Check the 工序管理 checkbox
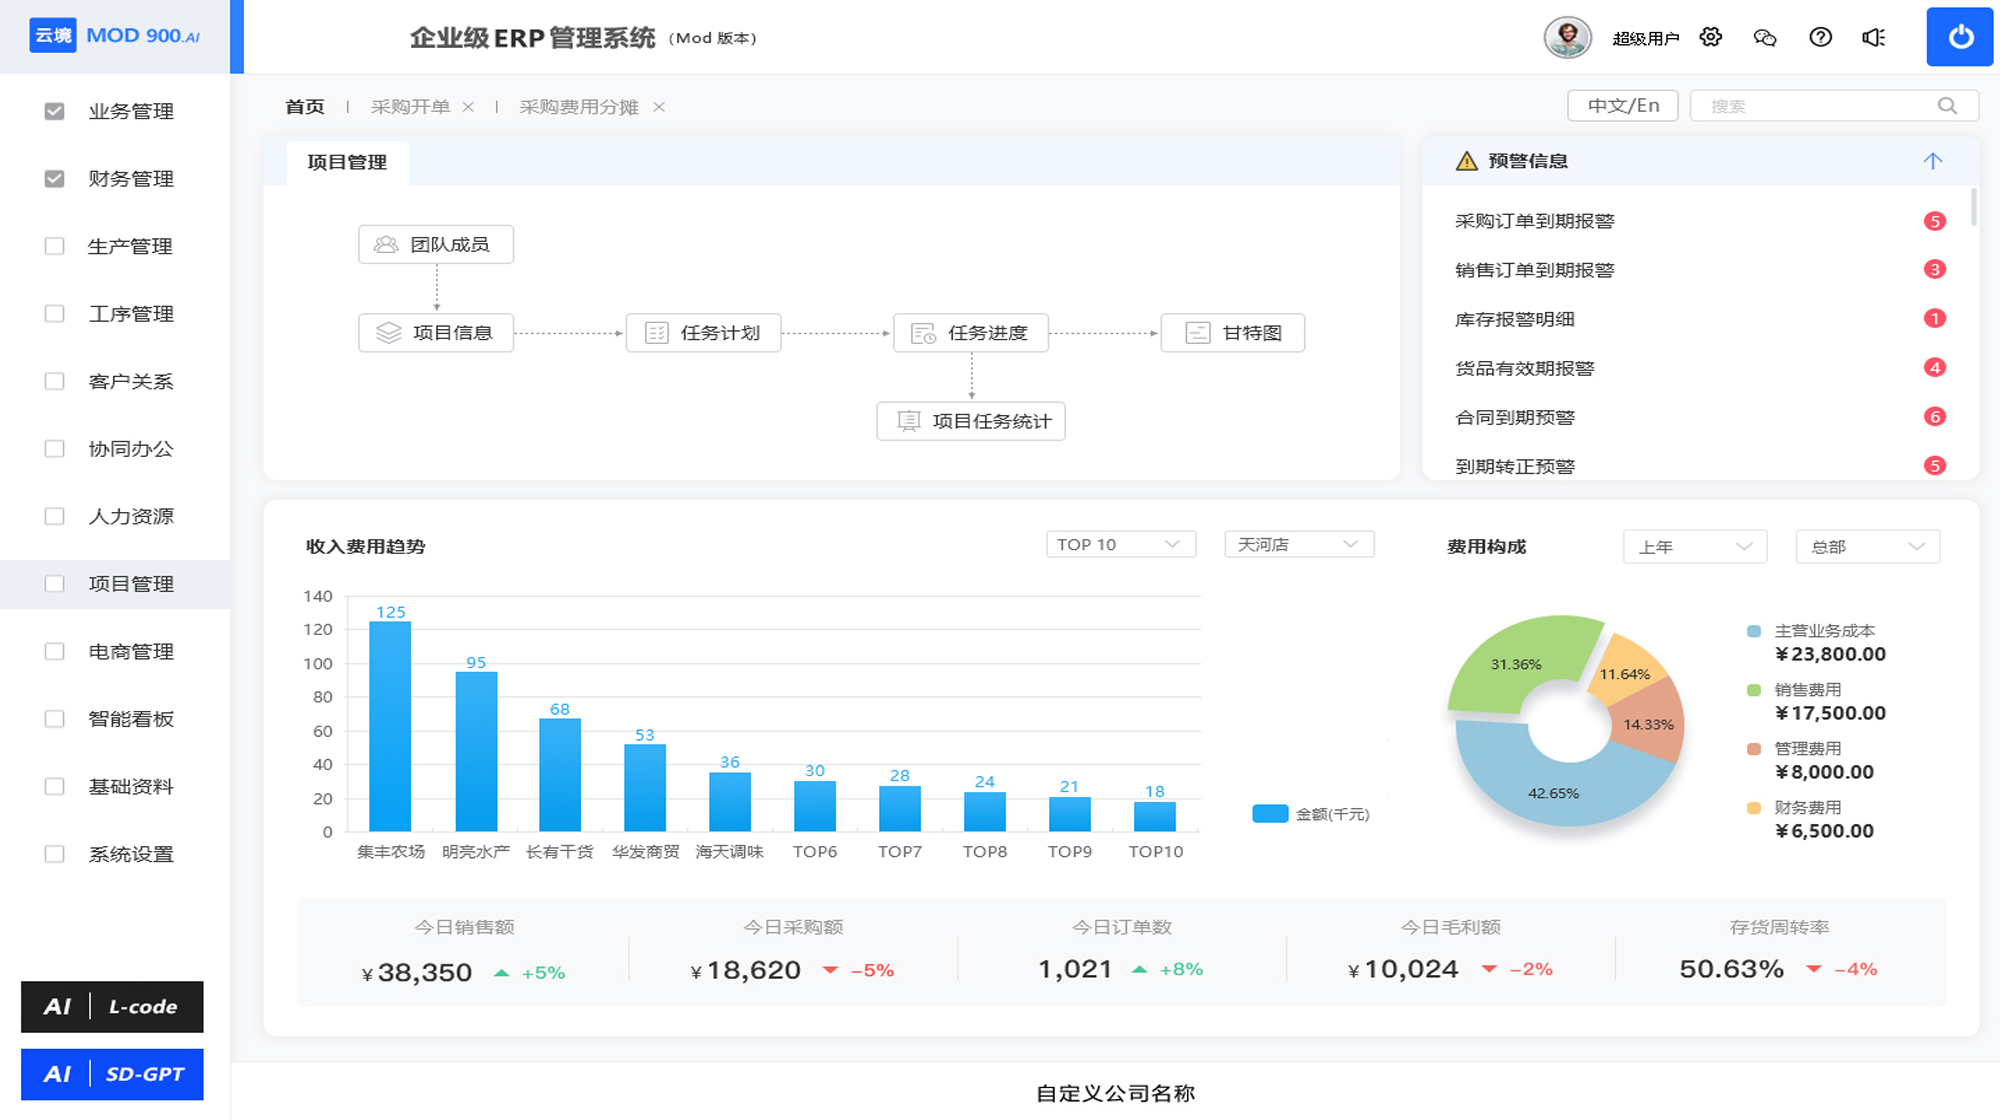 point(55,314)
